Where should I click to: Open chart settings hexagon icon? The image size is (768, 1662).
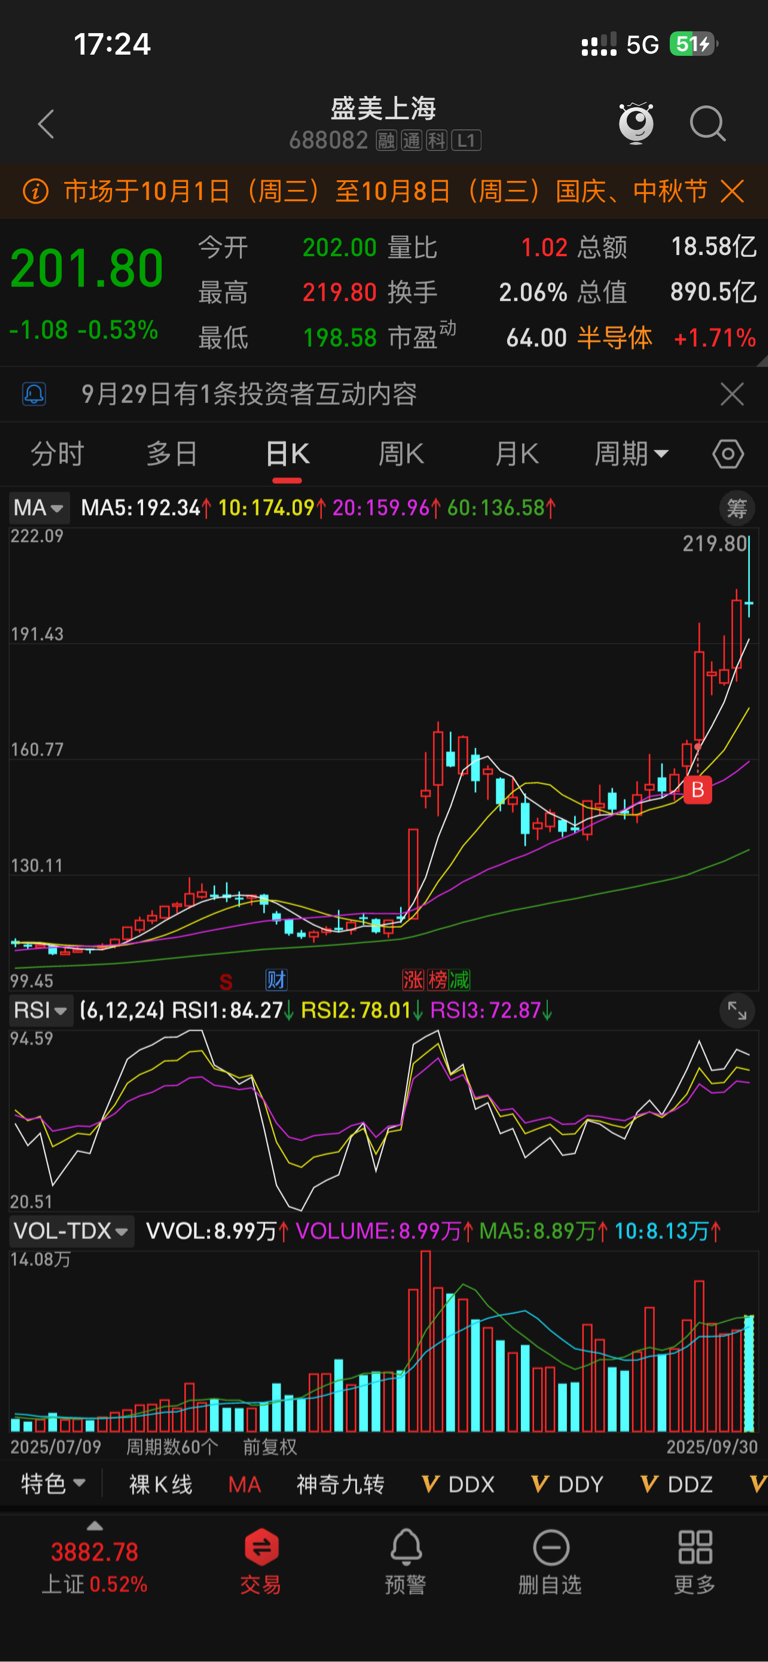click(728, 454)
